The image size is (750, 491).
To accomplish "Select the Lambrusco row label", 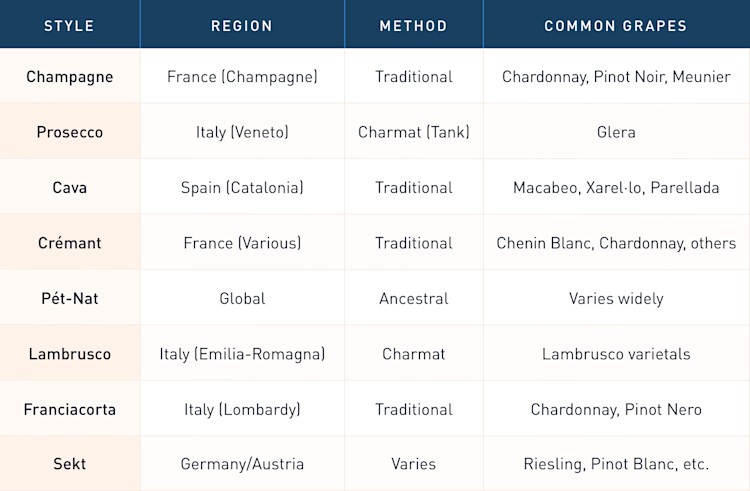I will click(x=70, y=354).
